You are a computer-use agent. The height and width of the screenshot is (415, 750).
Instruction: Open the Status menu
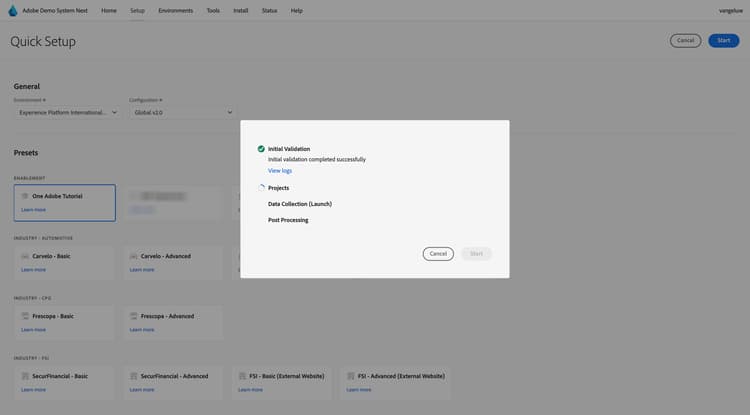click(x=269, y=11)
